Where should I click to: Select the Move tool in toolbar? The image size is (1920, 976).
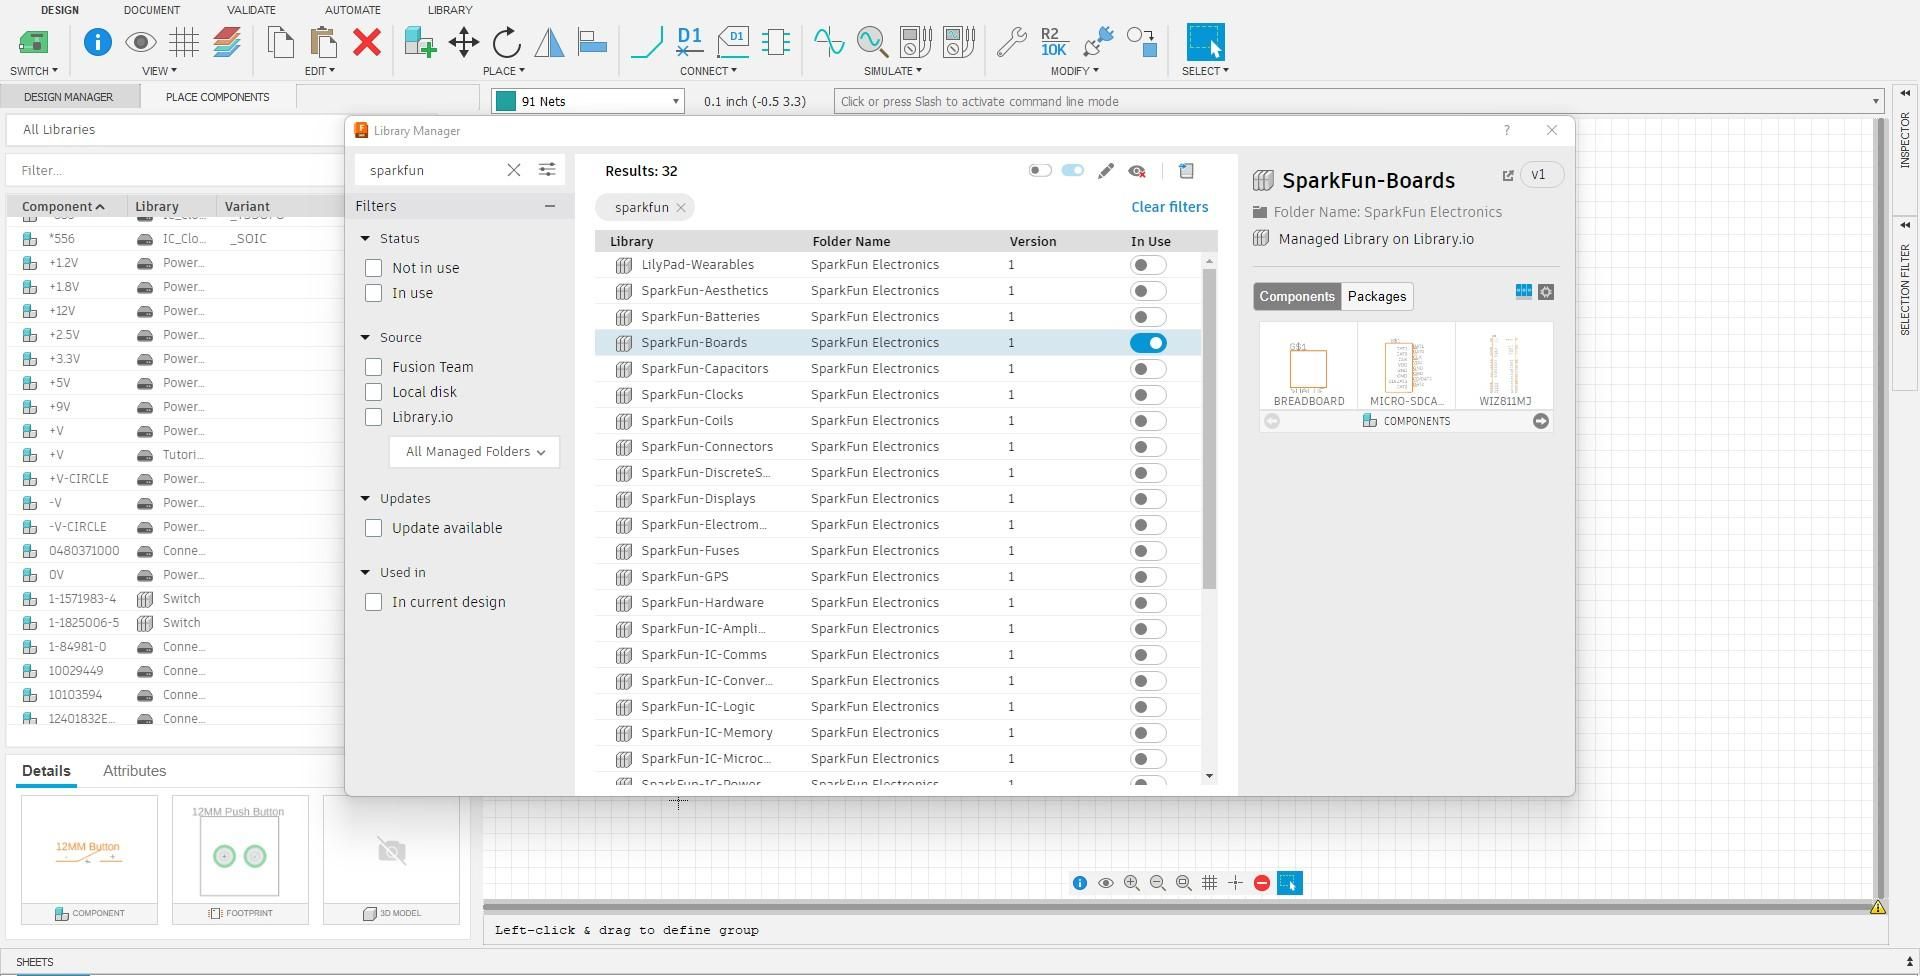463,42
